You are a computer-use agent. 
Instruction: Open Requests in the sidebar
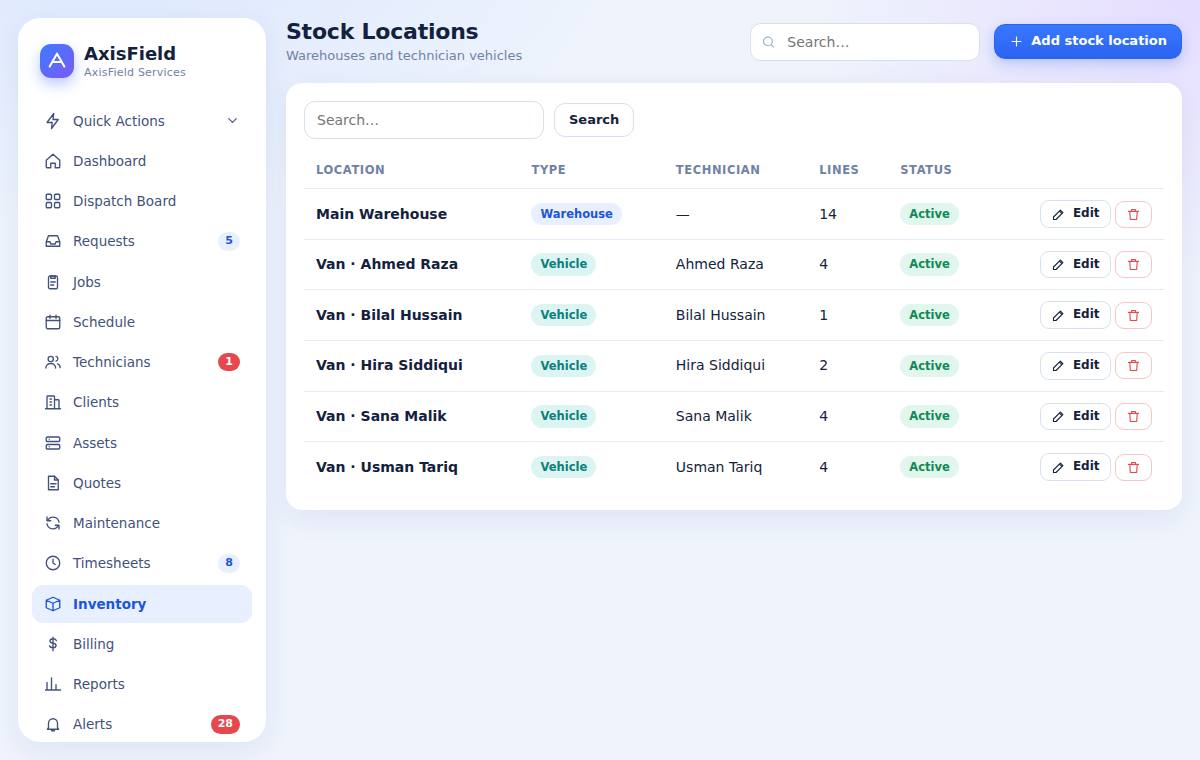pos(142,241)
